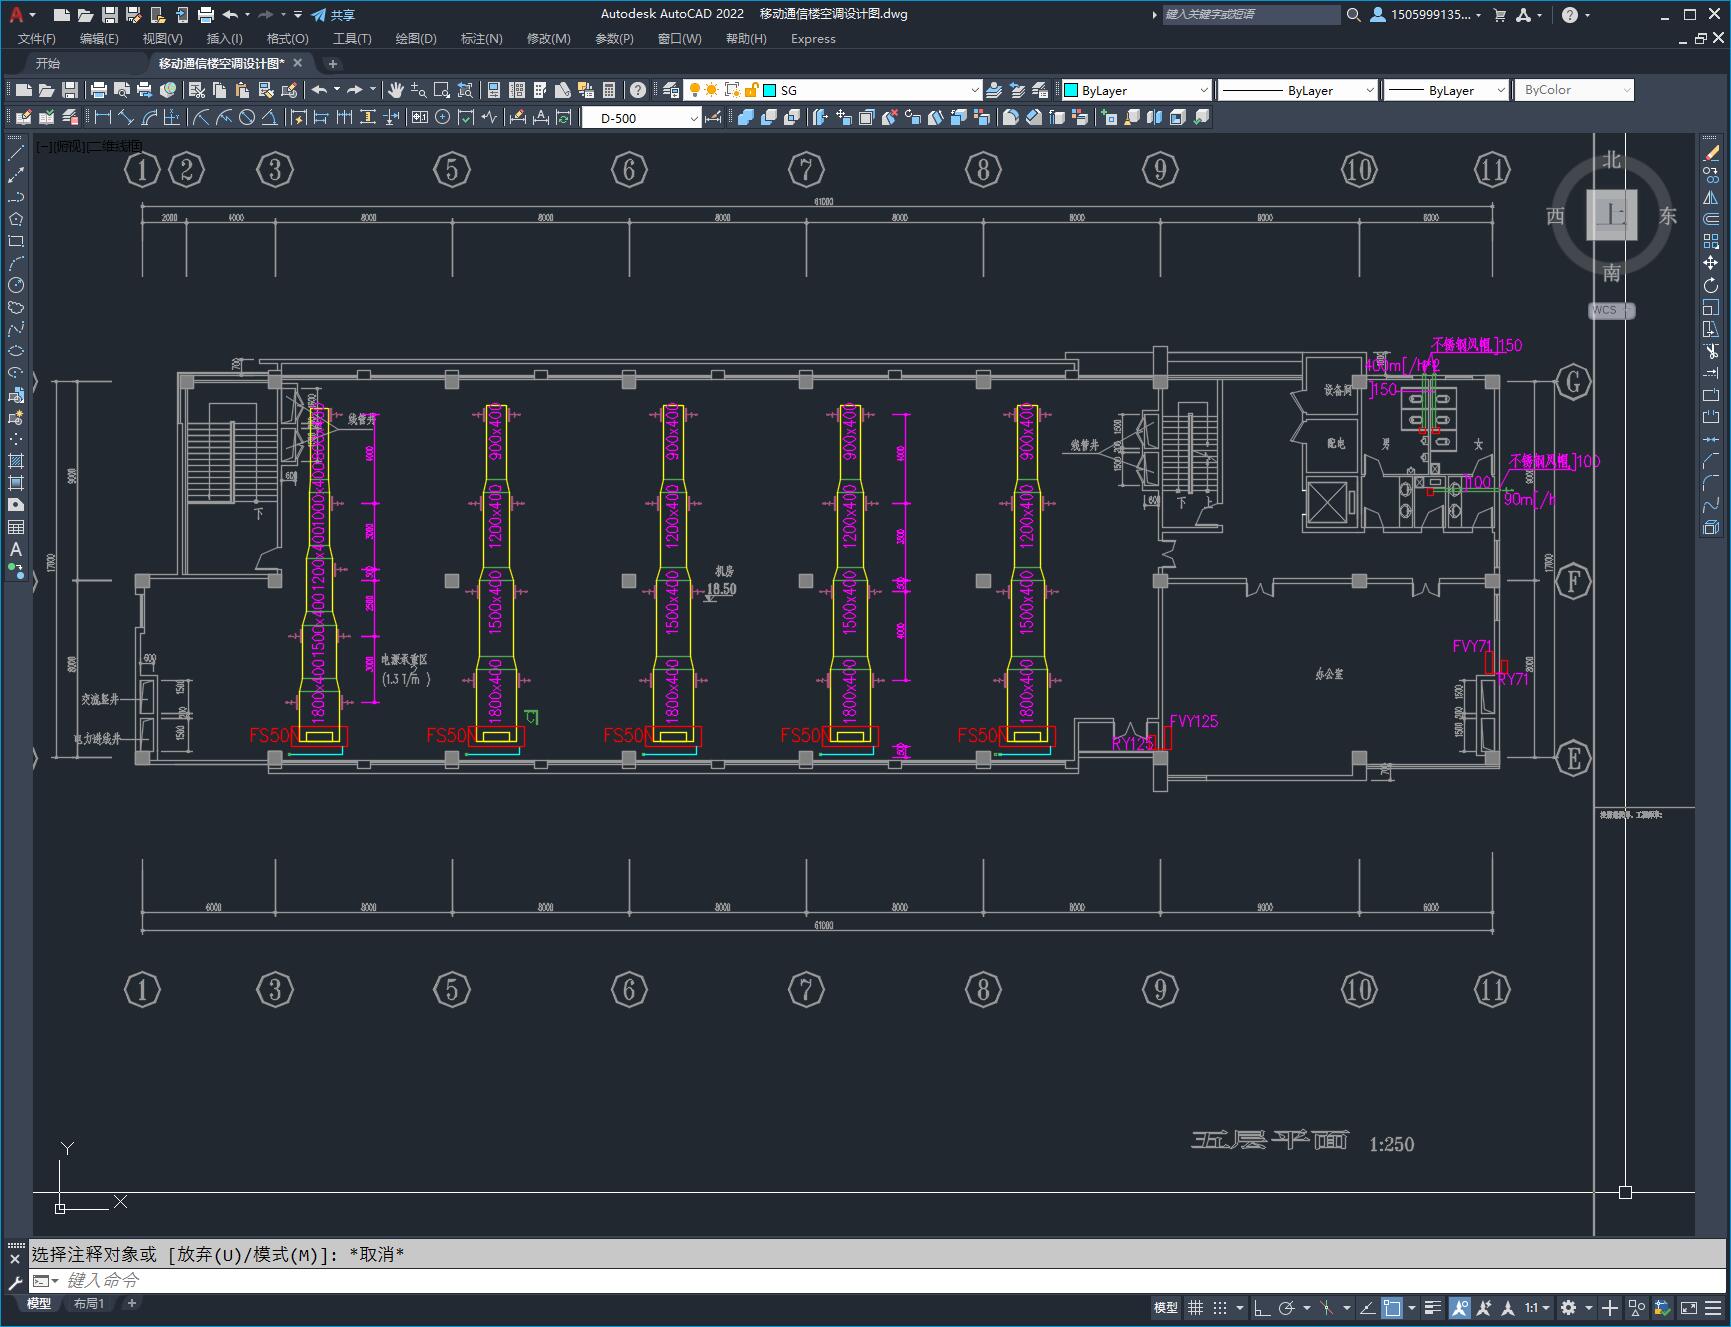Select the Mirror tool in modify toolbar

(1711, 197)
